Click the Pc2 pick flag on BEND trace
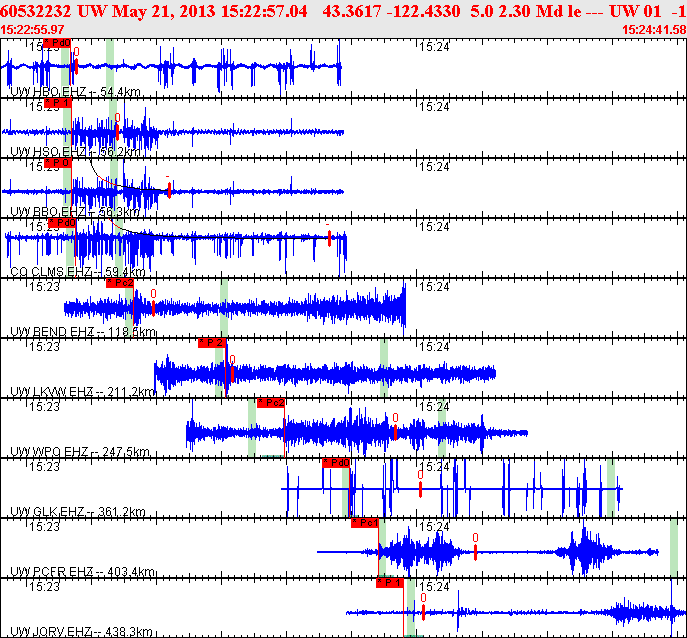This screenshot has height=638, width=687. 120,283
